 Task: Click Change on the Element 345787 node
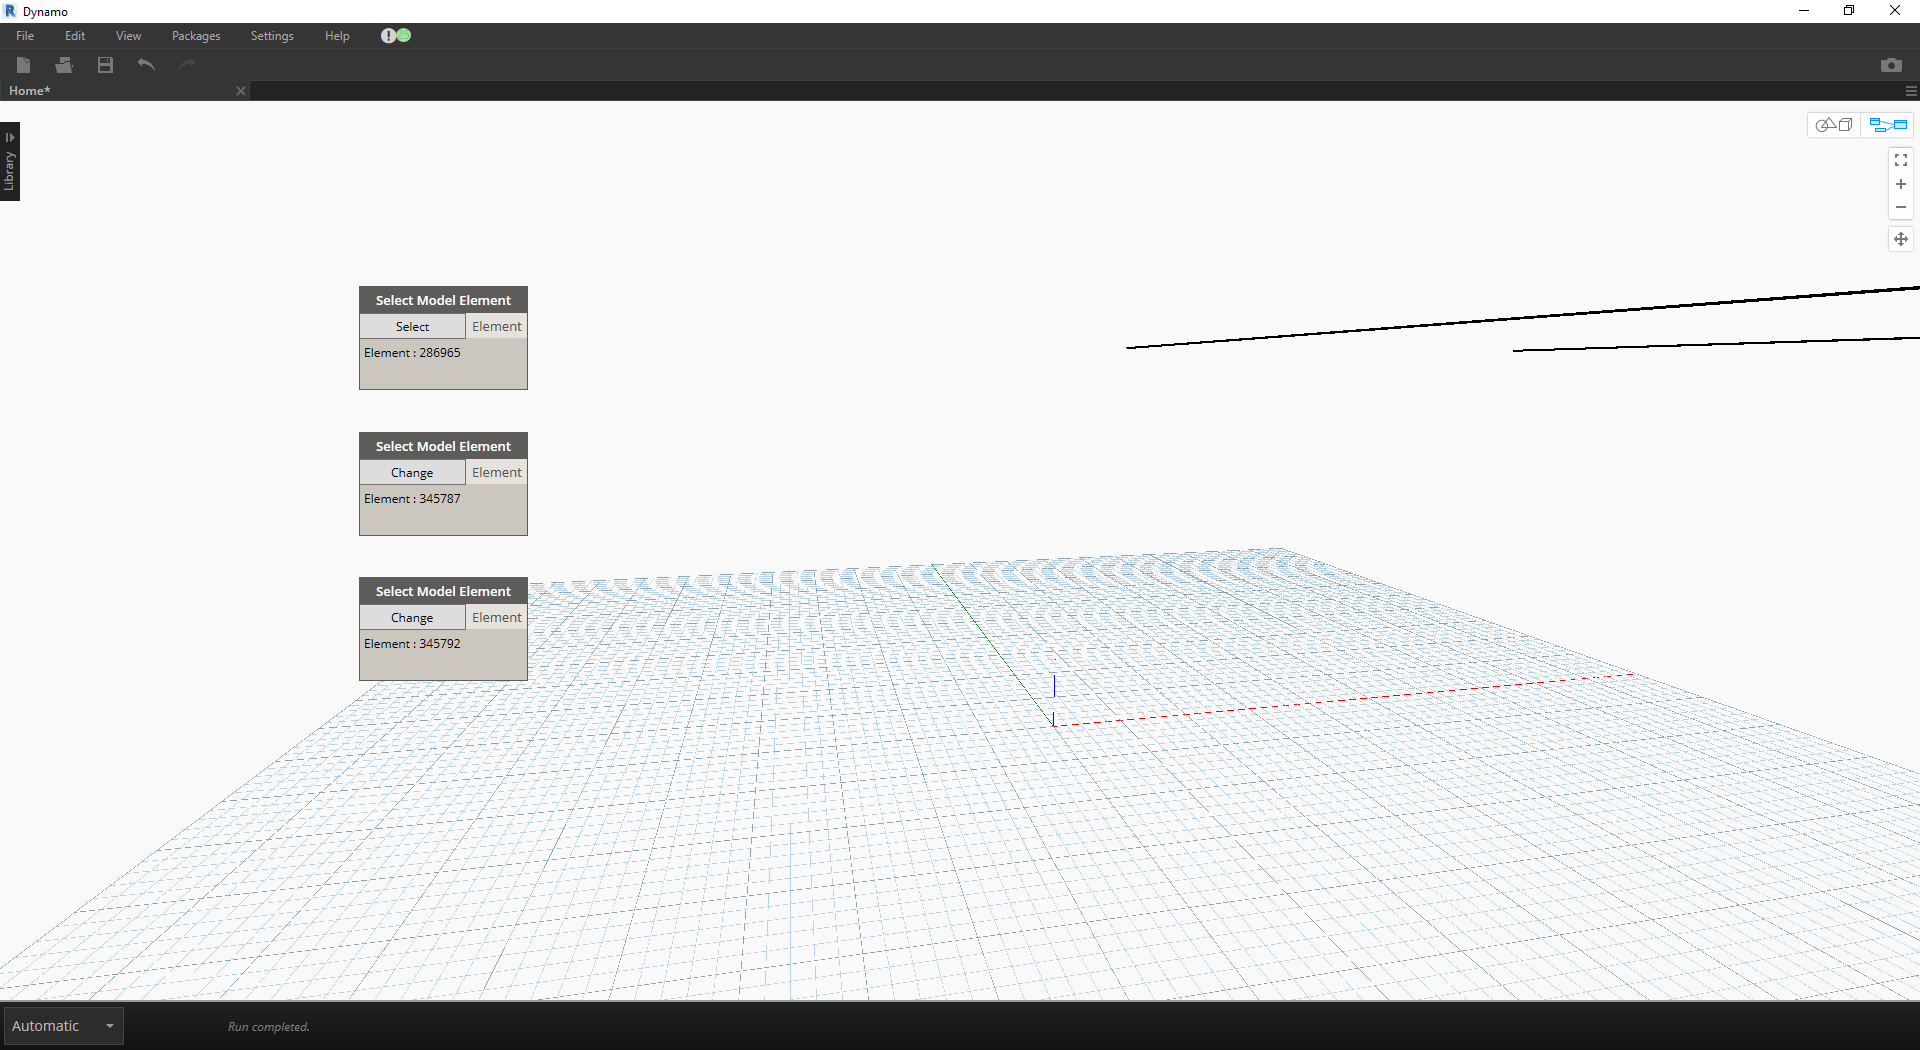coord(412,473)
